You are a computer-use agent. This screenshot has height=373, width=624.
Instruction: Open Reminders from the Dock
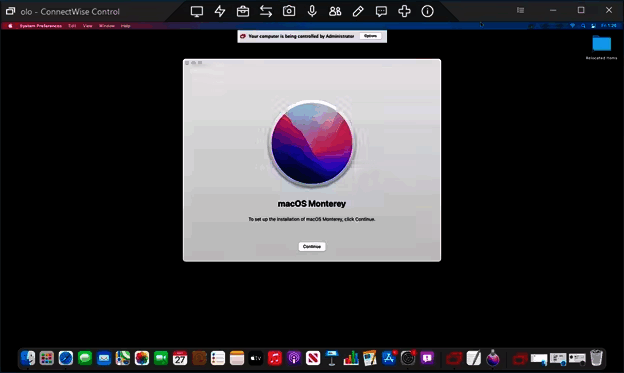click(218, 358)
